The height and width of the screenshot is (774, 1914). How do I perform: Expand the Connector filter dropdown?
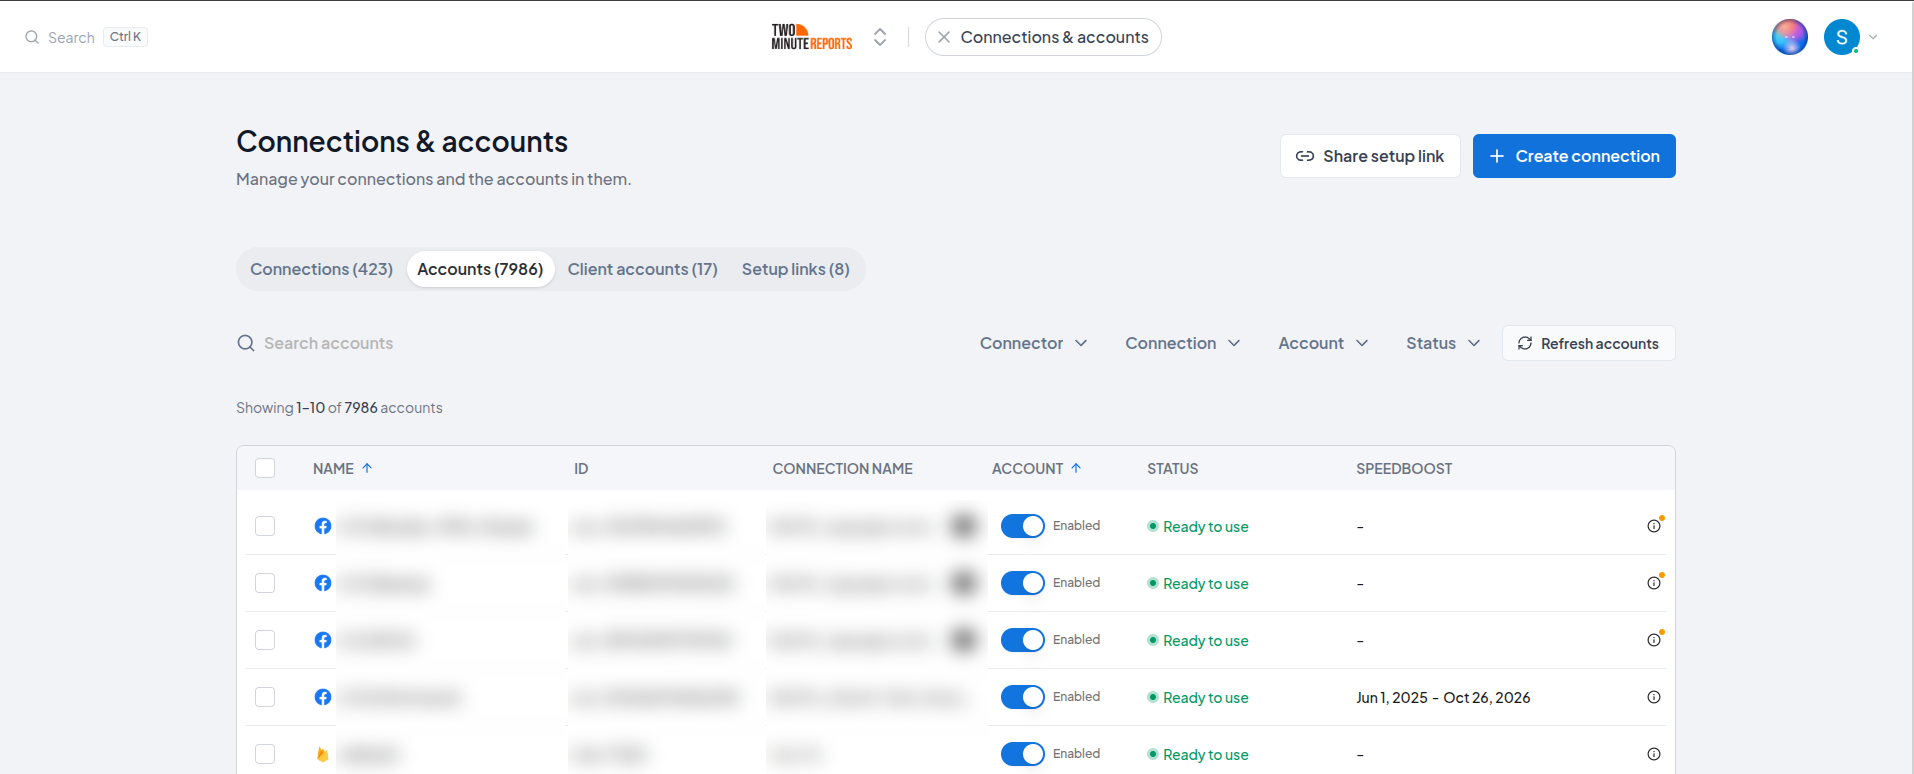pyautogui.click(x=1033, y=343)
